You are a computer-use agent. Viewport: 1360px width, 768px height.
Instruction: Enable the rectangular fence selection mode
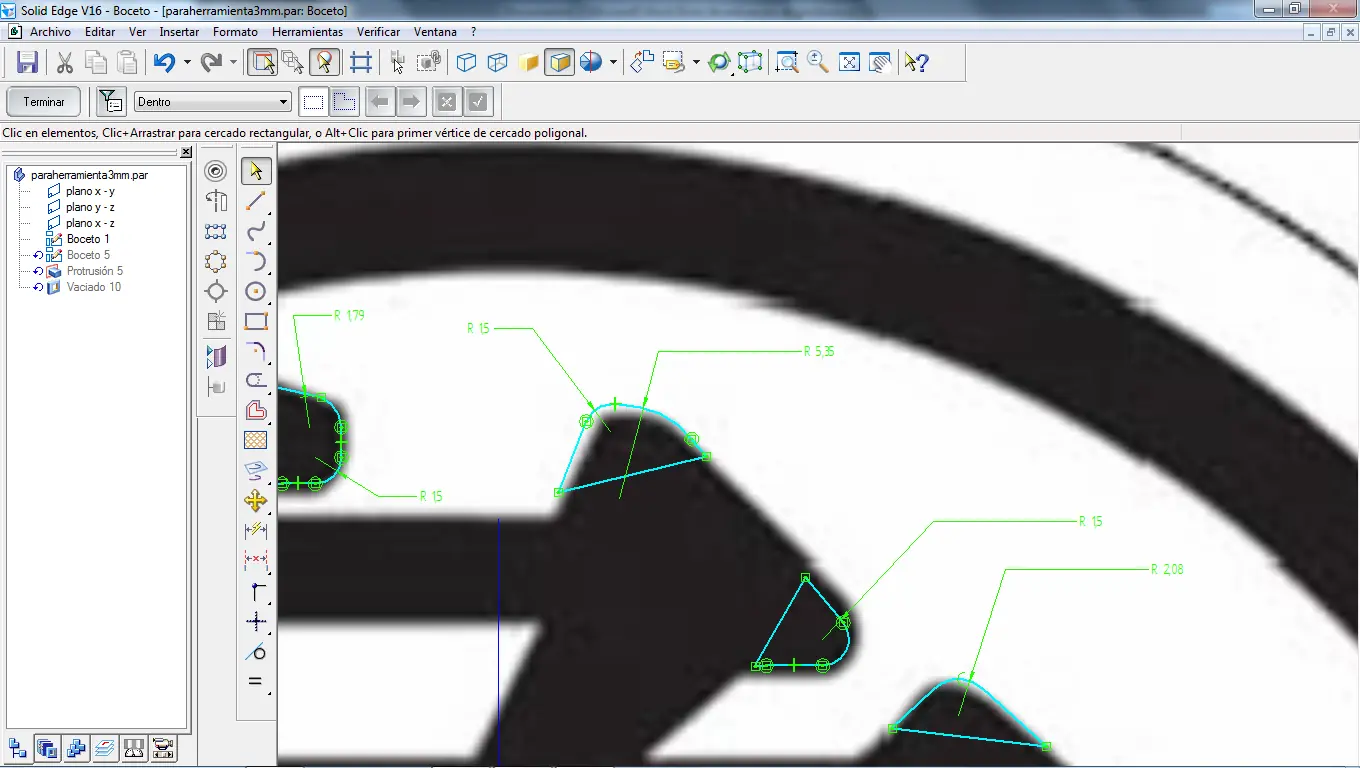pyautogui.click(x=313, y=101)
